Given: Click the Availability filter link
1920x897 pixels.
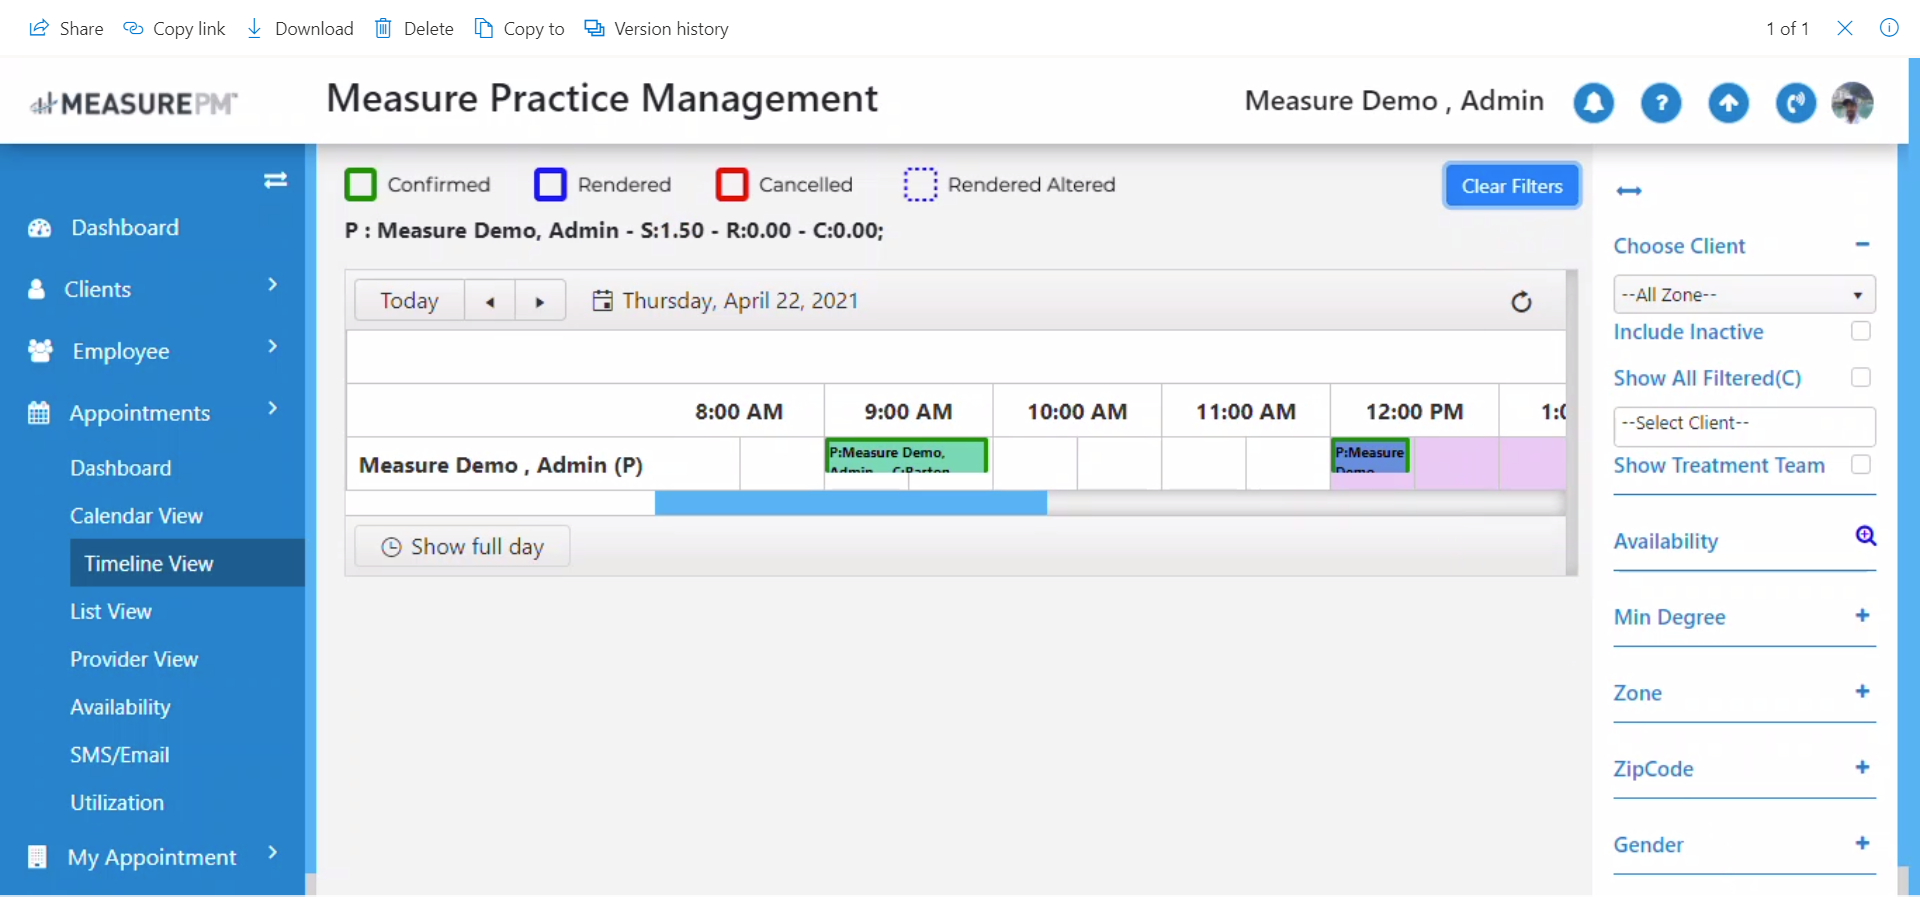Looking at the screenshot, I should 1666,541.
